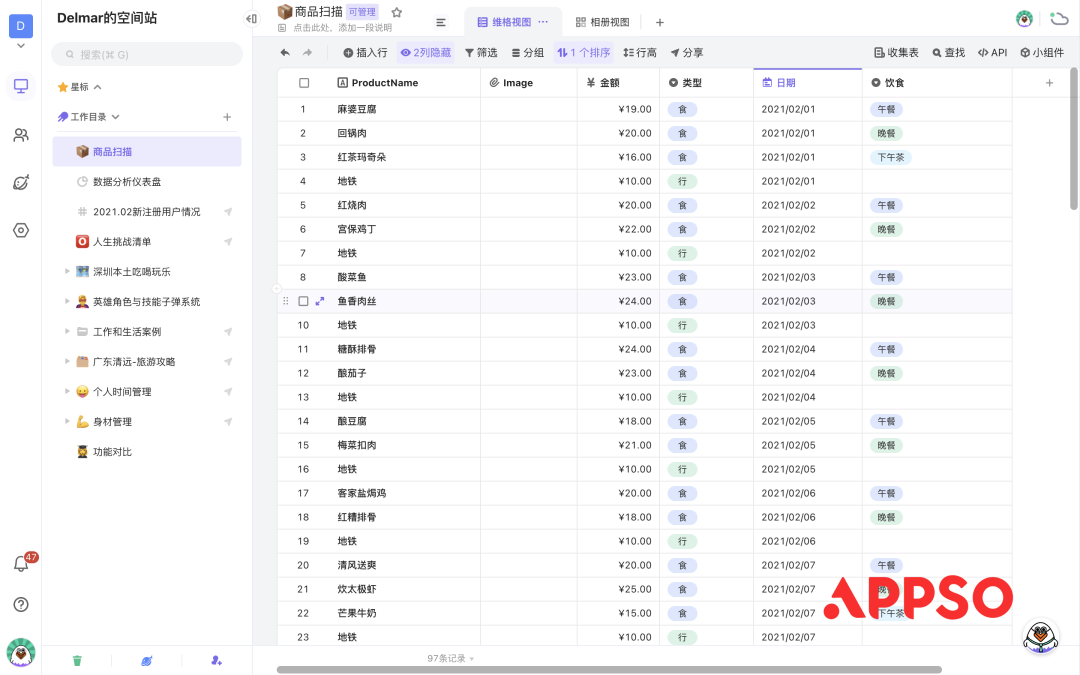Switch to the 相册视图 tab
The width and height of the screenshot is (1080, 675).
[x=603, y=22]
